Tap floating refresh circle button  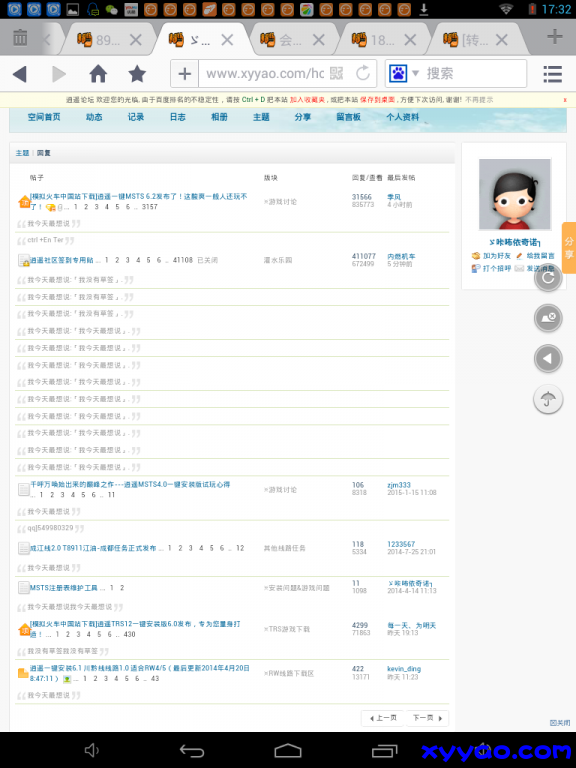pyautogui.click(x=548, y=278)
